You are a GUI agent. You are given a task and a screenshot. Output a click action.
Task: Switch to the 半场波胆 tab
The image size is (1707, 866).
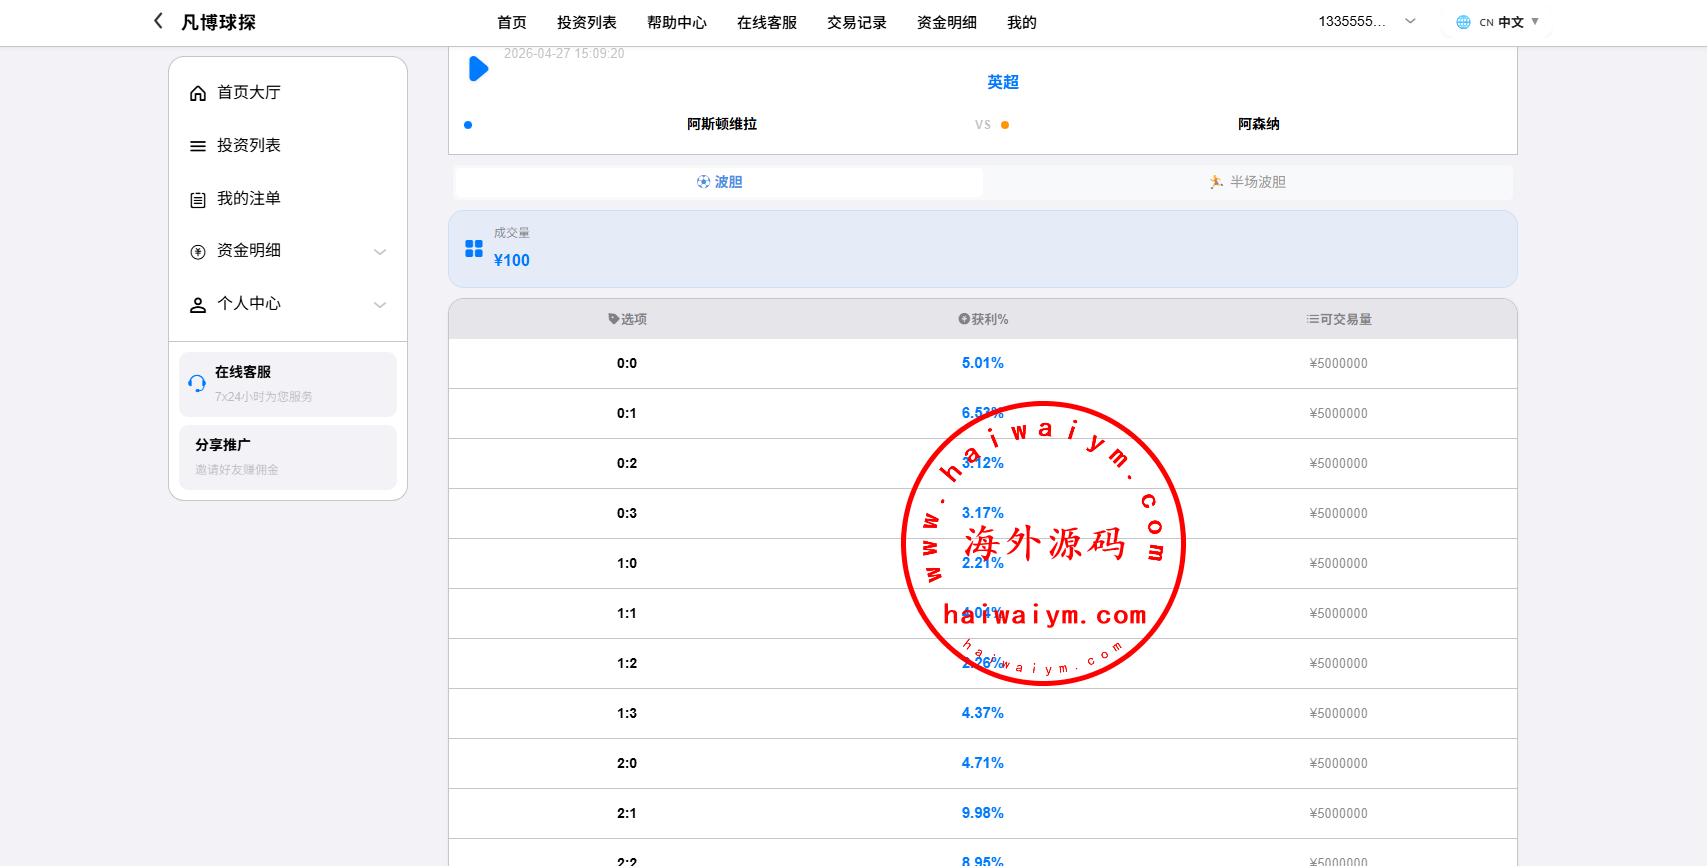(1247, 182)
